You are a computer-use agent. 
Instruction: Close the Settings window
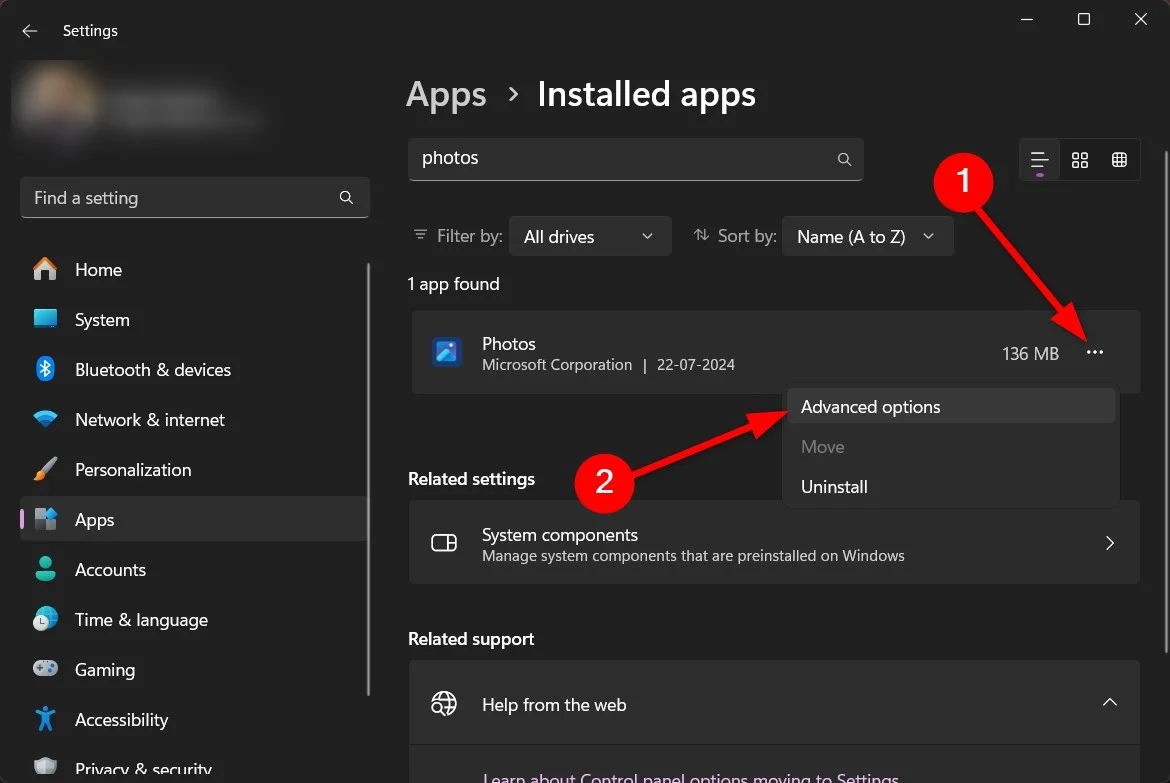point(1140,19)
